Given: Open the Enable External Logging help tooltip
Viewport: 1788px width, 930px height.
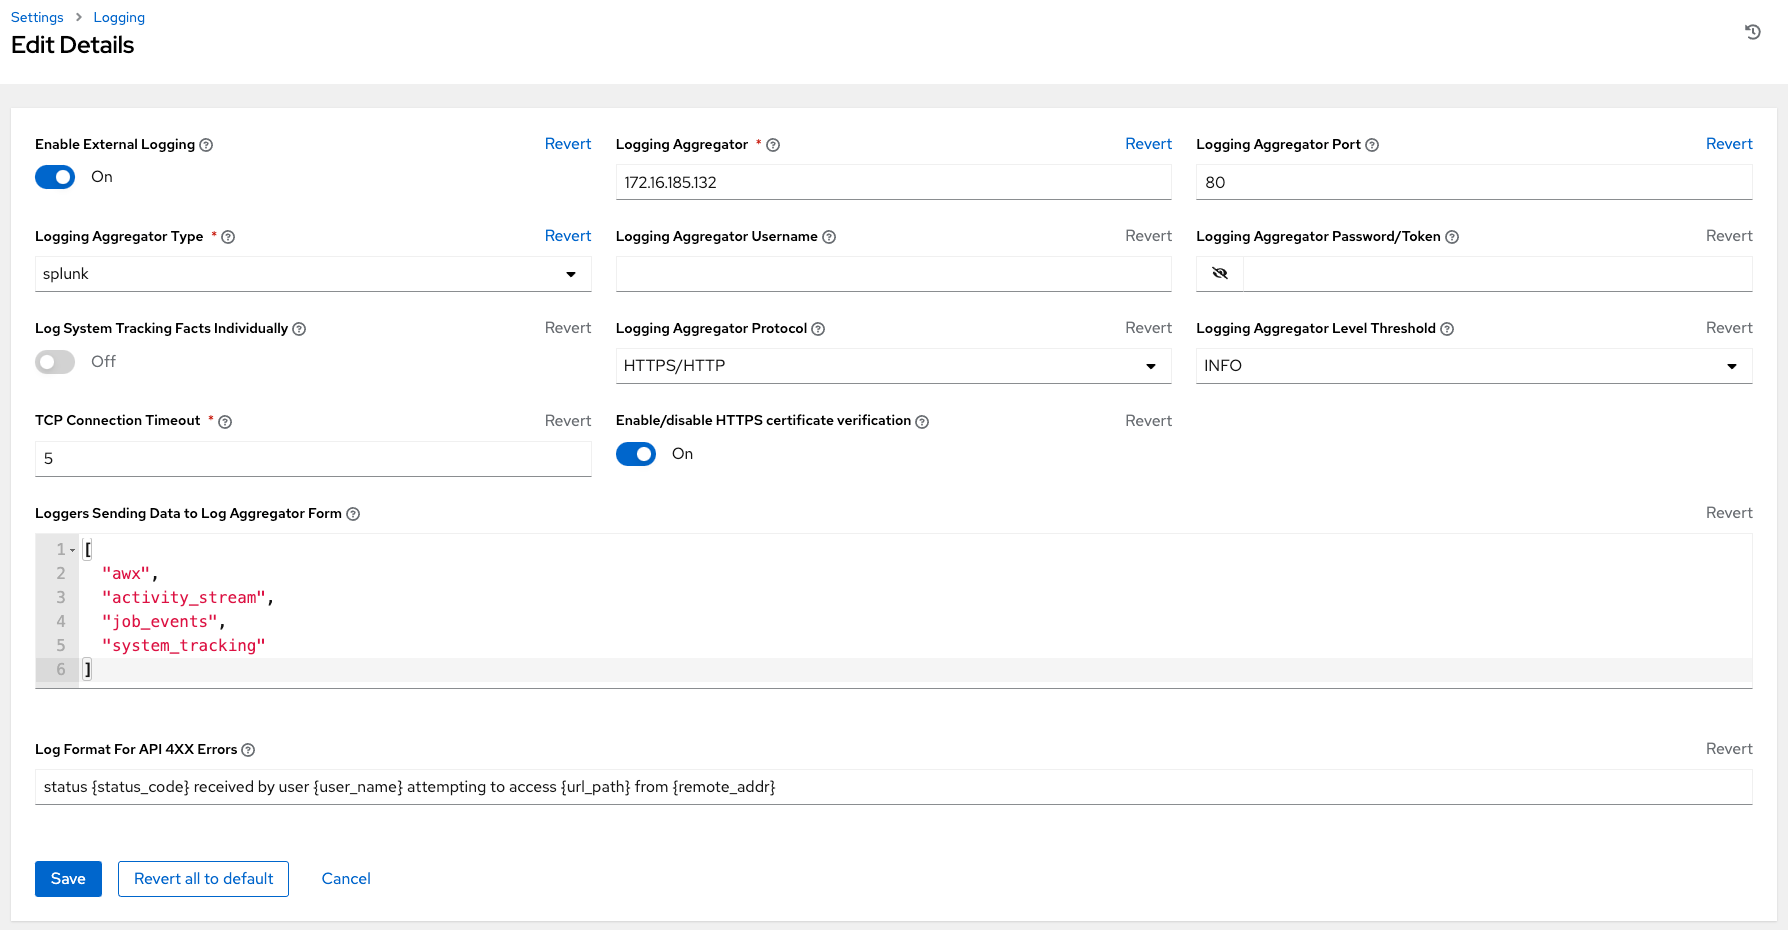Looking at the screenshot, I should point(207,144).
